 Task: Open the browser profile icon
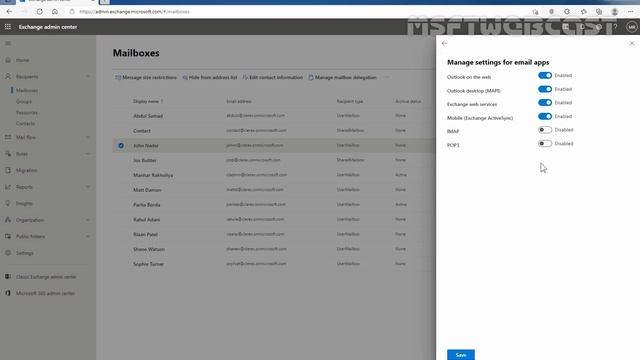click(x=615, y=12)
